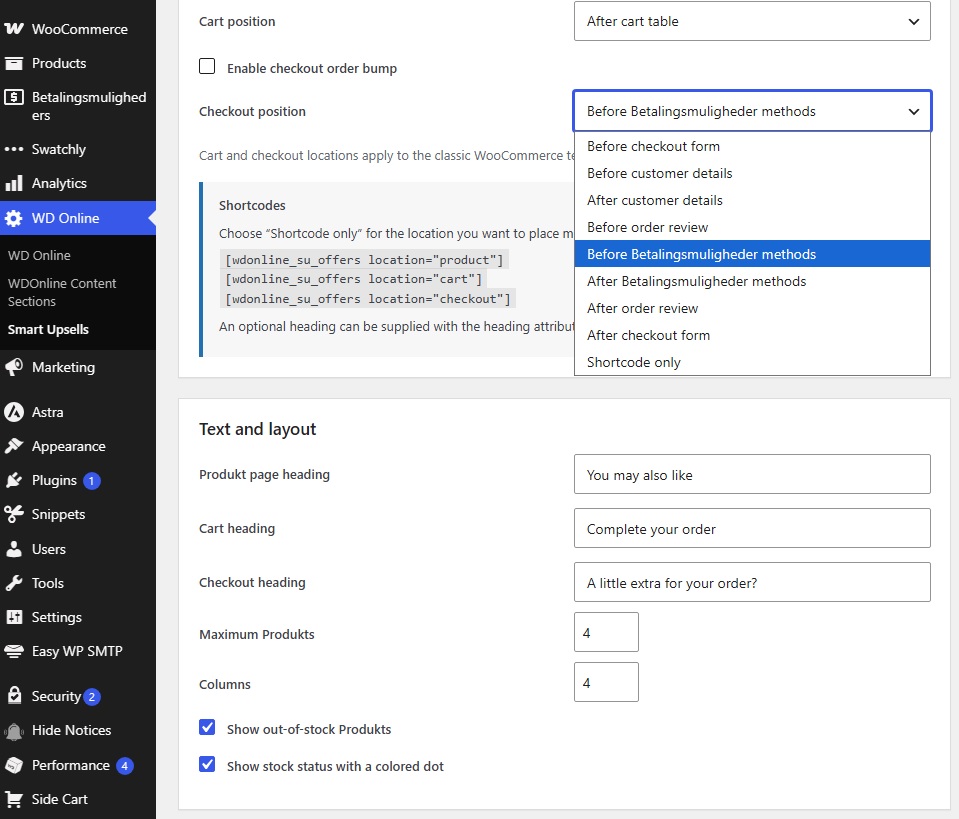959x819 pixels.
Task: Pick Before order review option
Action: point(752,228)
